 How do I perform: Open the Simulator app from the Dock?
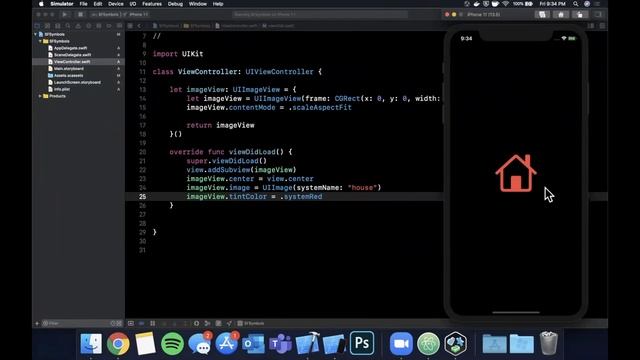[x=334, y=343]
